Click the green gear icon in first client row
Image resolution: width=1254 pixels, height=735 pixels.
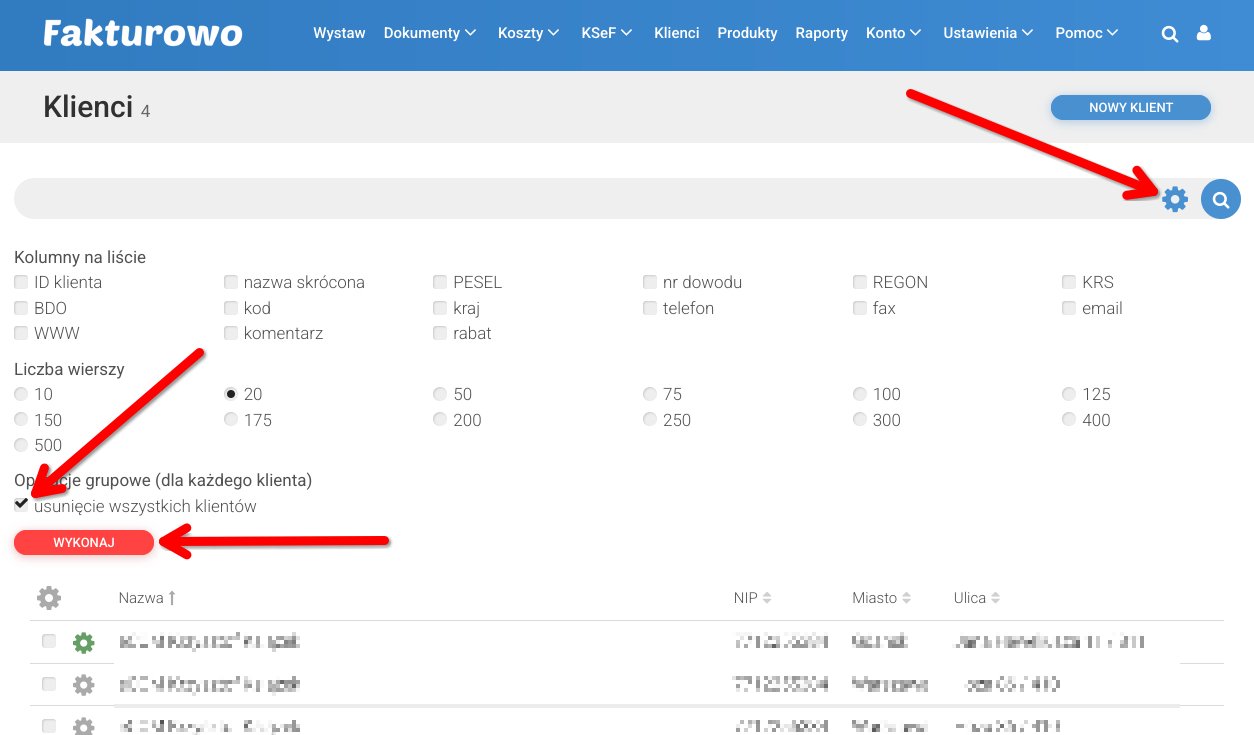pyautogui.click(x=84, y=643)
